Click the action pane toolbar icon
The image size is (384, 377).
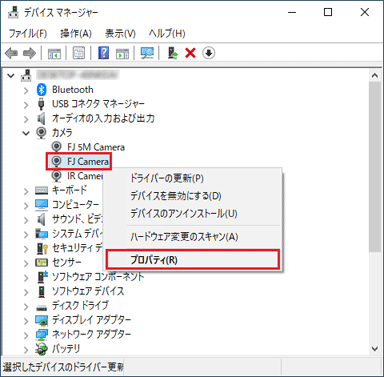(x=122, y=53)
